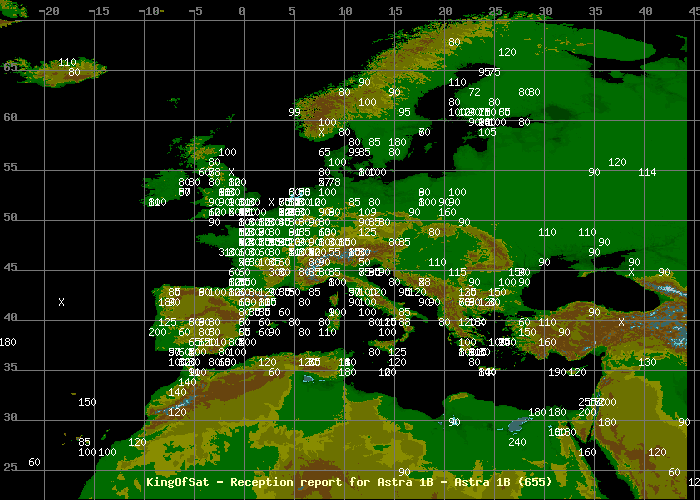This screenshot has width=700, height=500.
Task: Select the 99 marker off Norway's coast
Action: click(294, 112)
